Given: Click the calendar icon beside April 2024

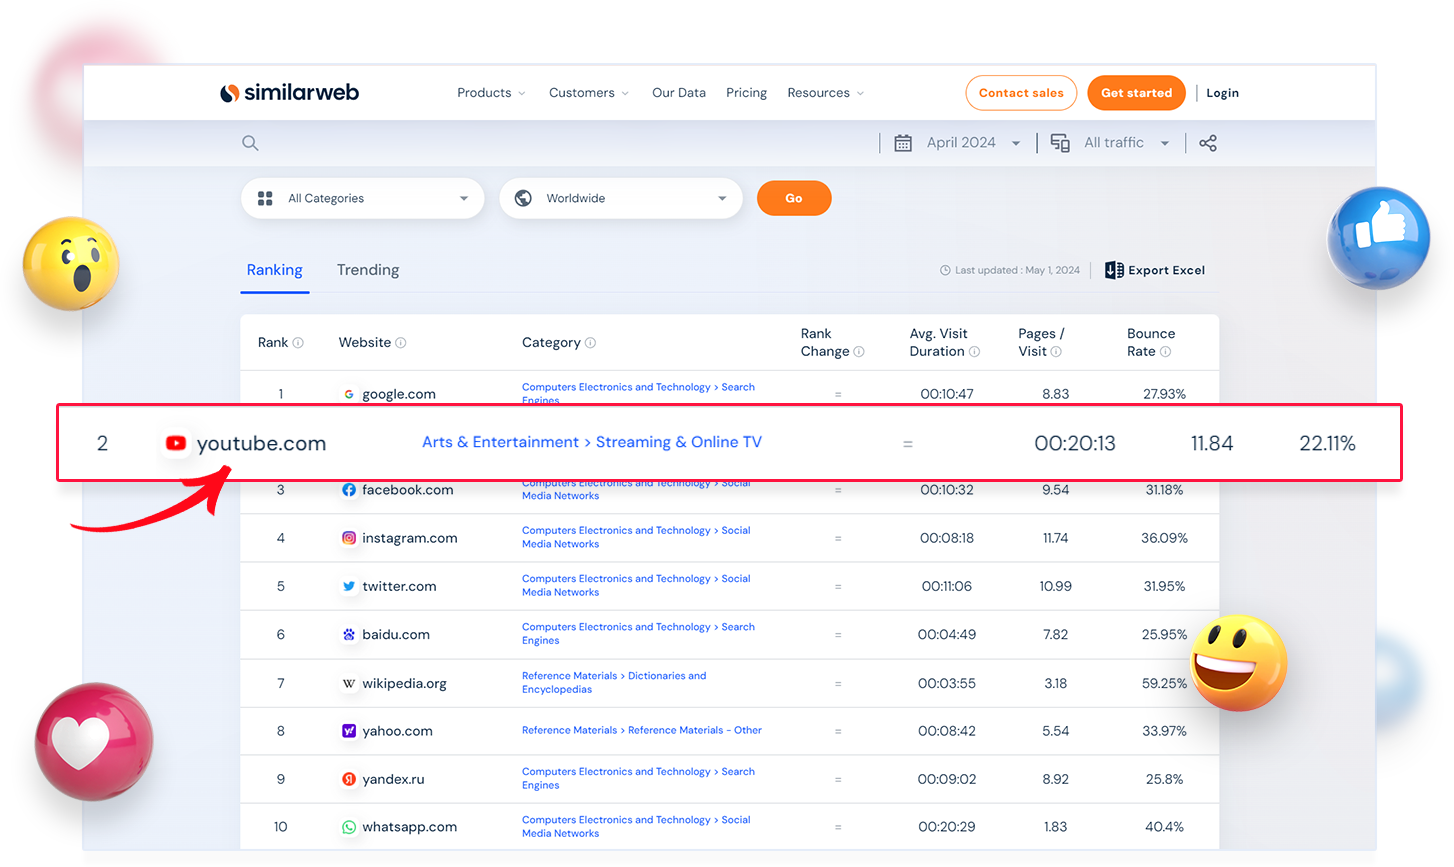Looking at the screenshot, I should click(902, 143).
